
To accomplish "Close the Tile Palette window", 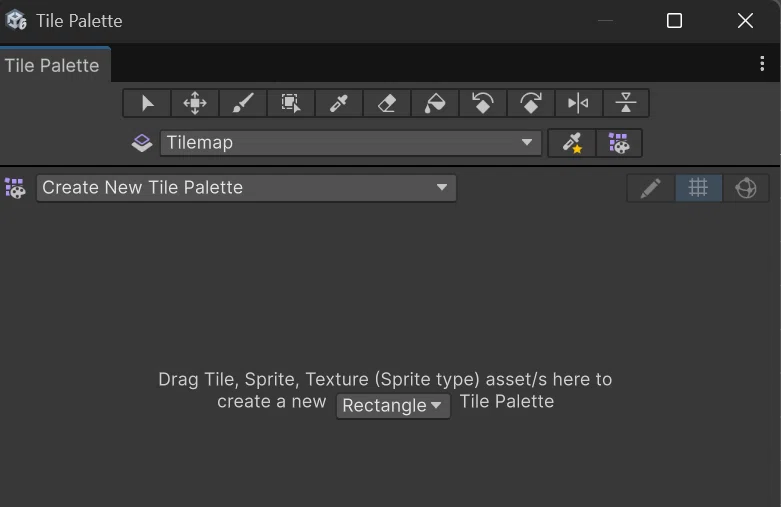I will click(x=745, y=20).
